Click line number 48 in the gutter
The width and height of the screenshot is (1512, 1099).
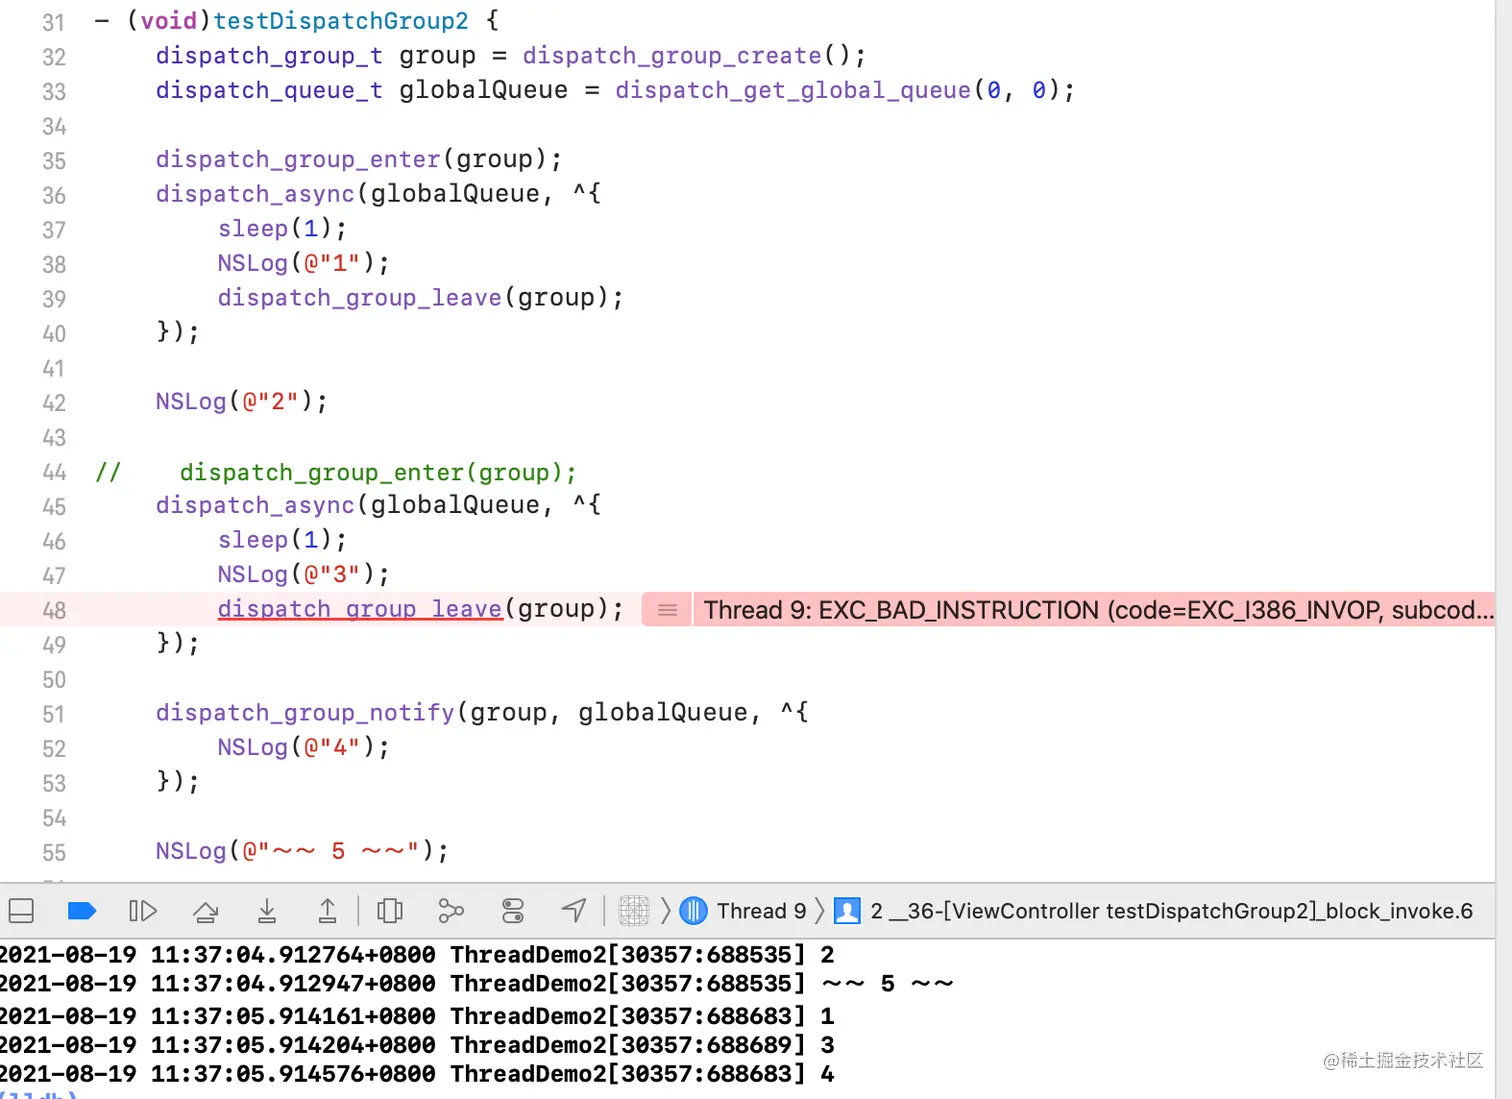[x=54, y=610]
